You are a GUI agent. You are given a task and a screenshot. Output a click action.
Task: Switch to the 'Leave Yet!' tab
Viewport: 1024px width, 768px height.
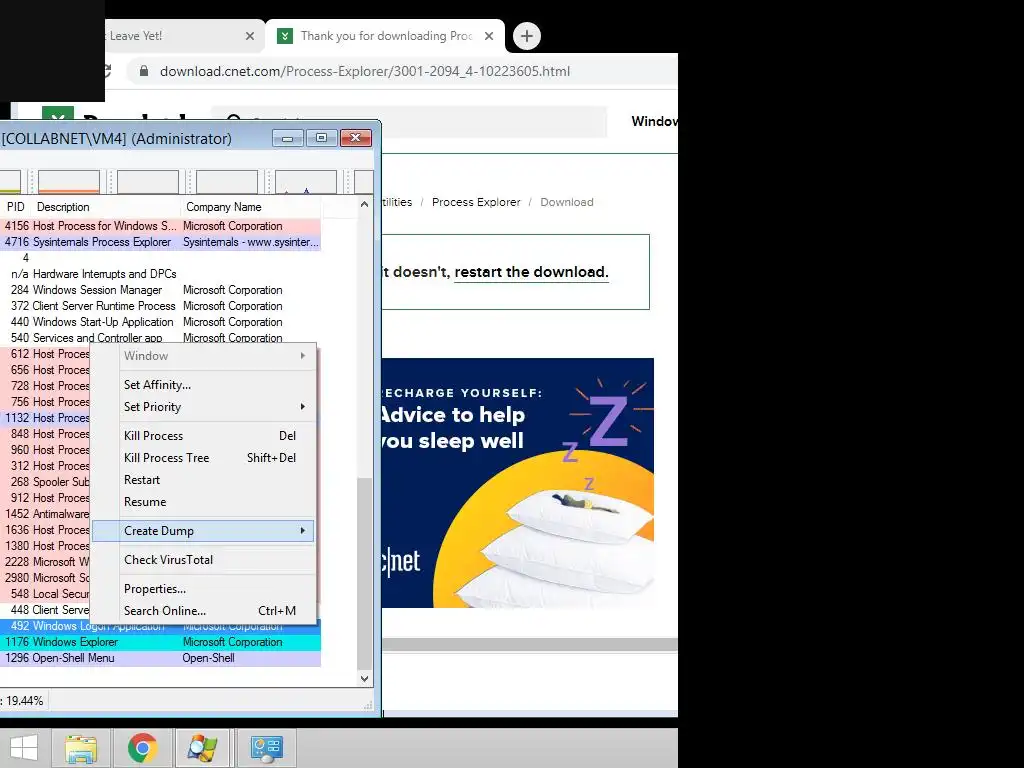[185, 36]
